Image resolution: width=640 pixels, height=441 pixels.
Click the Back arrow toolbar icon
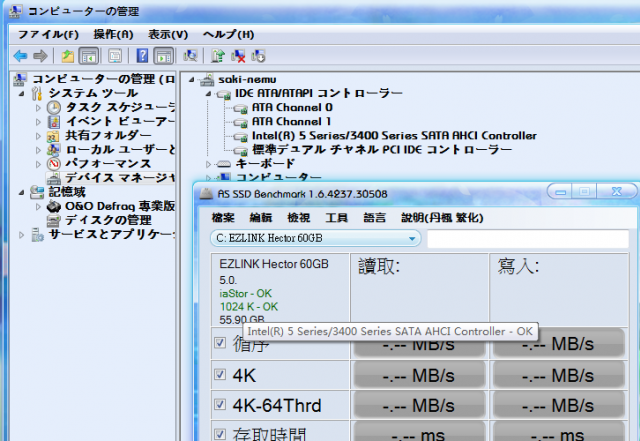click(x=20, y=56)
